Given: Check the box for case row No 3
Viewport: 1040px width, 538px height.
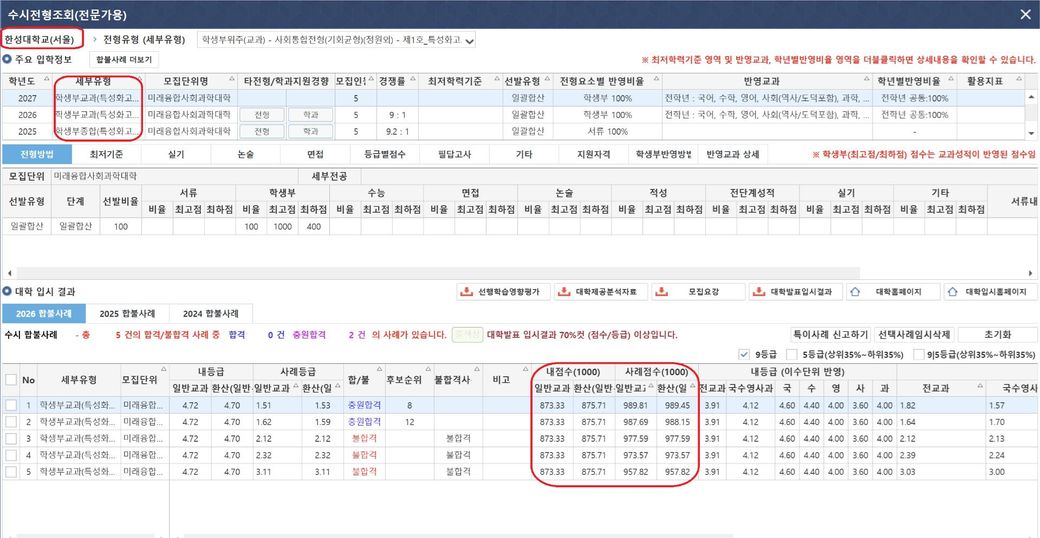Looking at the screenshot, I should point(11,438).
